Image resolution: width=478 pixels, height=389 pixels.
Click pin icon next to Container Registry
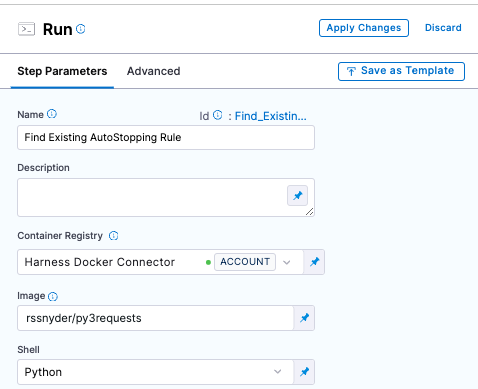314,262
